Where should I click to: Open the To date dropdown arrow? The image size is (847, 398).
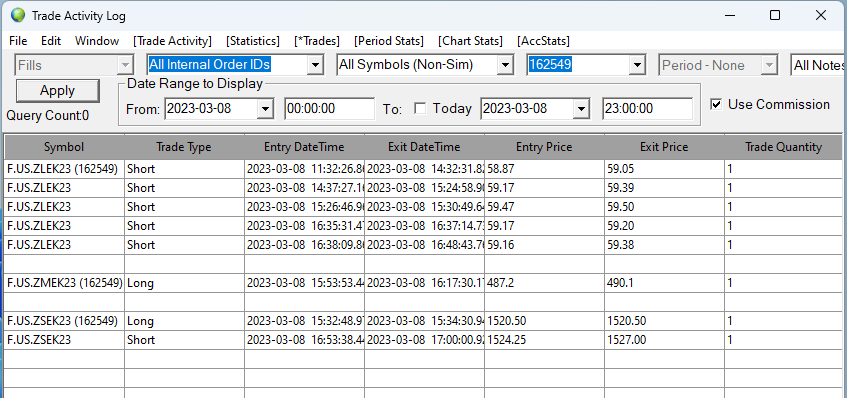click(x=581, y=109)
